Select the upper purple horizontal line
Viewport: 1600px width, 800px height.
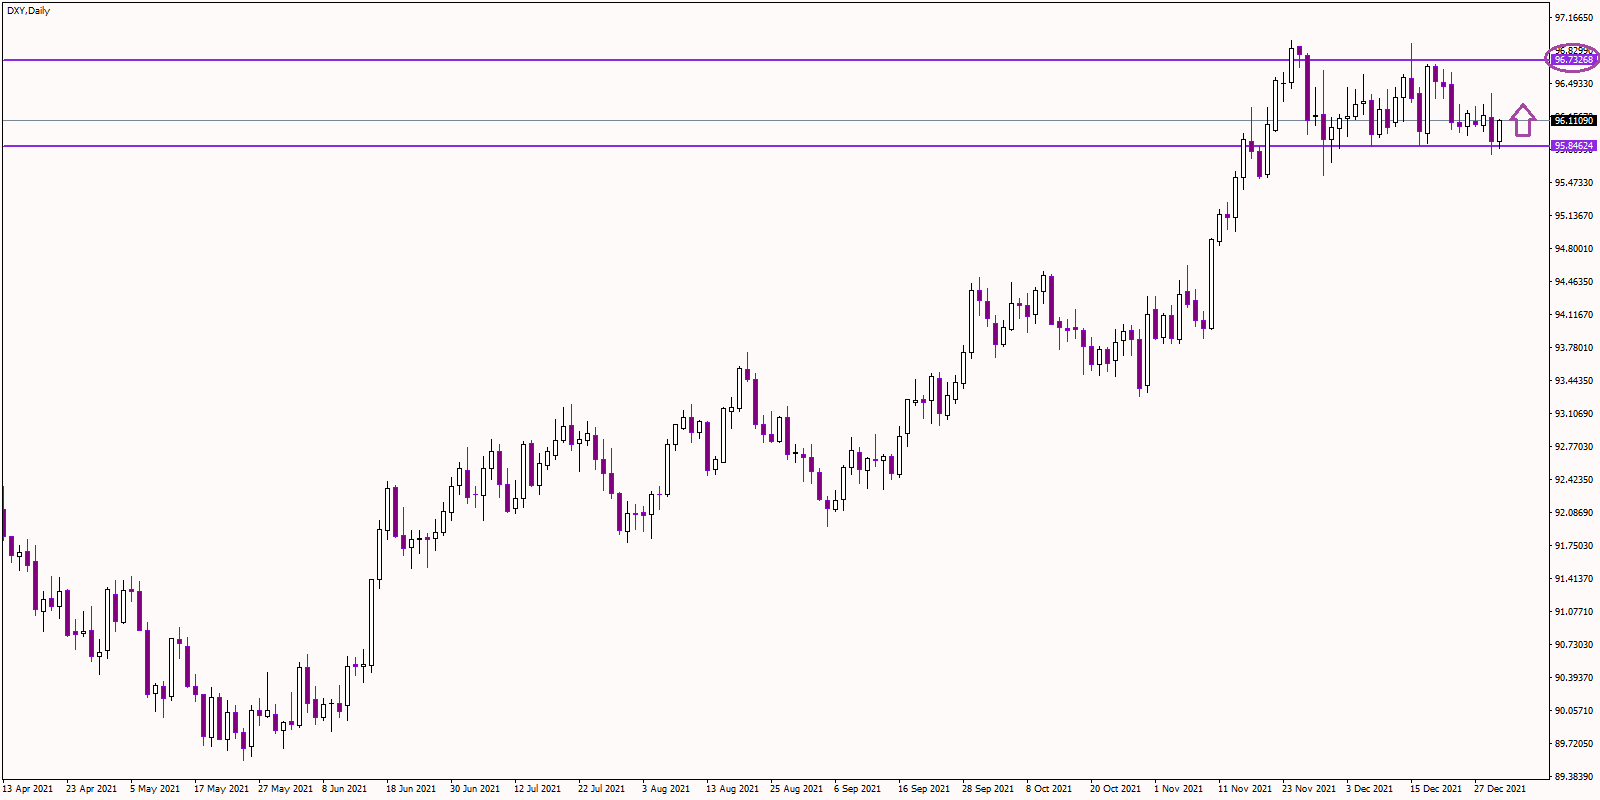coord(775,60)
